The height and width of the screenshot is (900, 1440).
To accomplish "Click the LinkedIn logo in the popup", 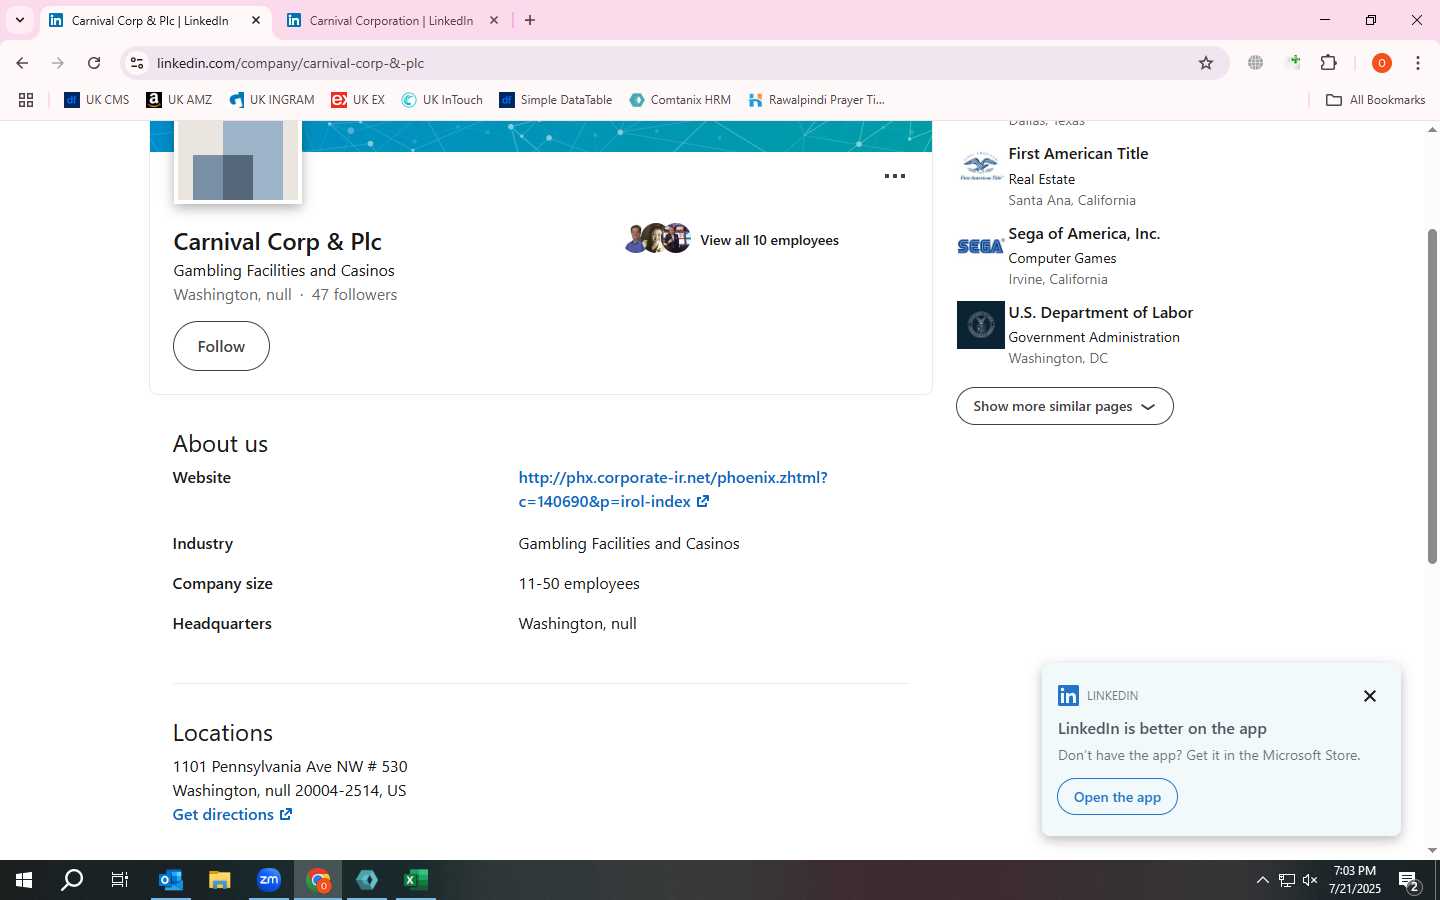I will click(1068, 695).
